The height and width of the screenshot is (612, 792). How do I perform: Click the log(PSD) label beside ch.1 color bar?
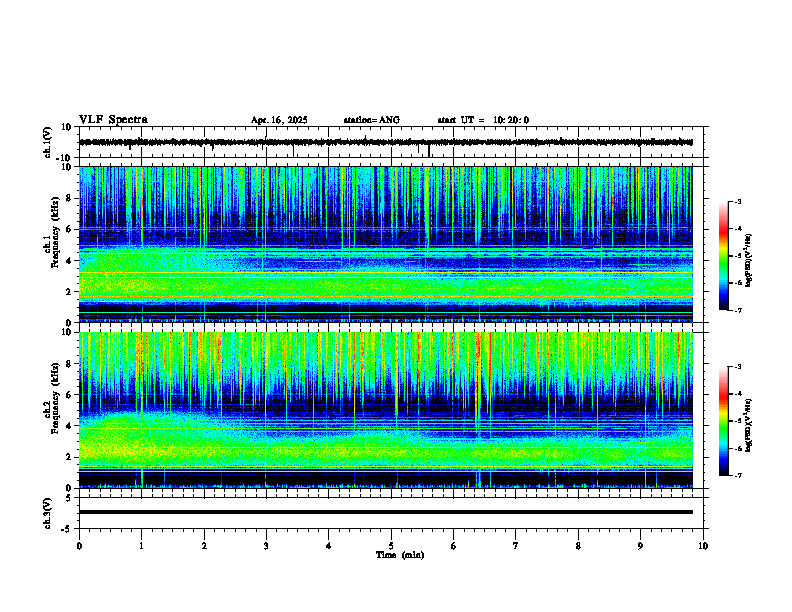[748, 261]
